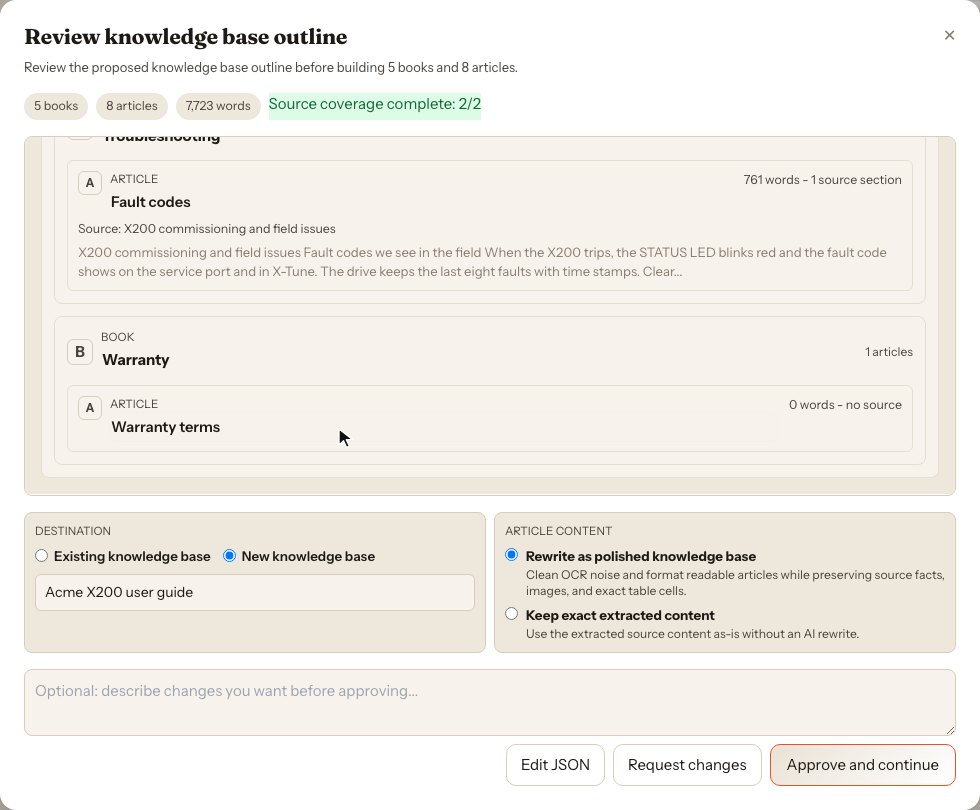Select the Warranty terms article title
The height and width of the screenshot is (810, 980).
click(x=166, y=427)
